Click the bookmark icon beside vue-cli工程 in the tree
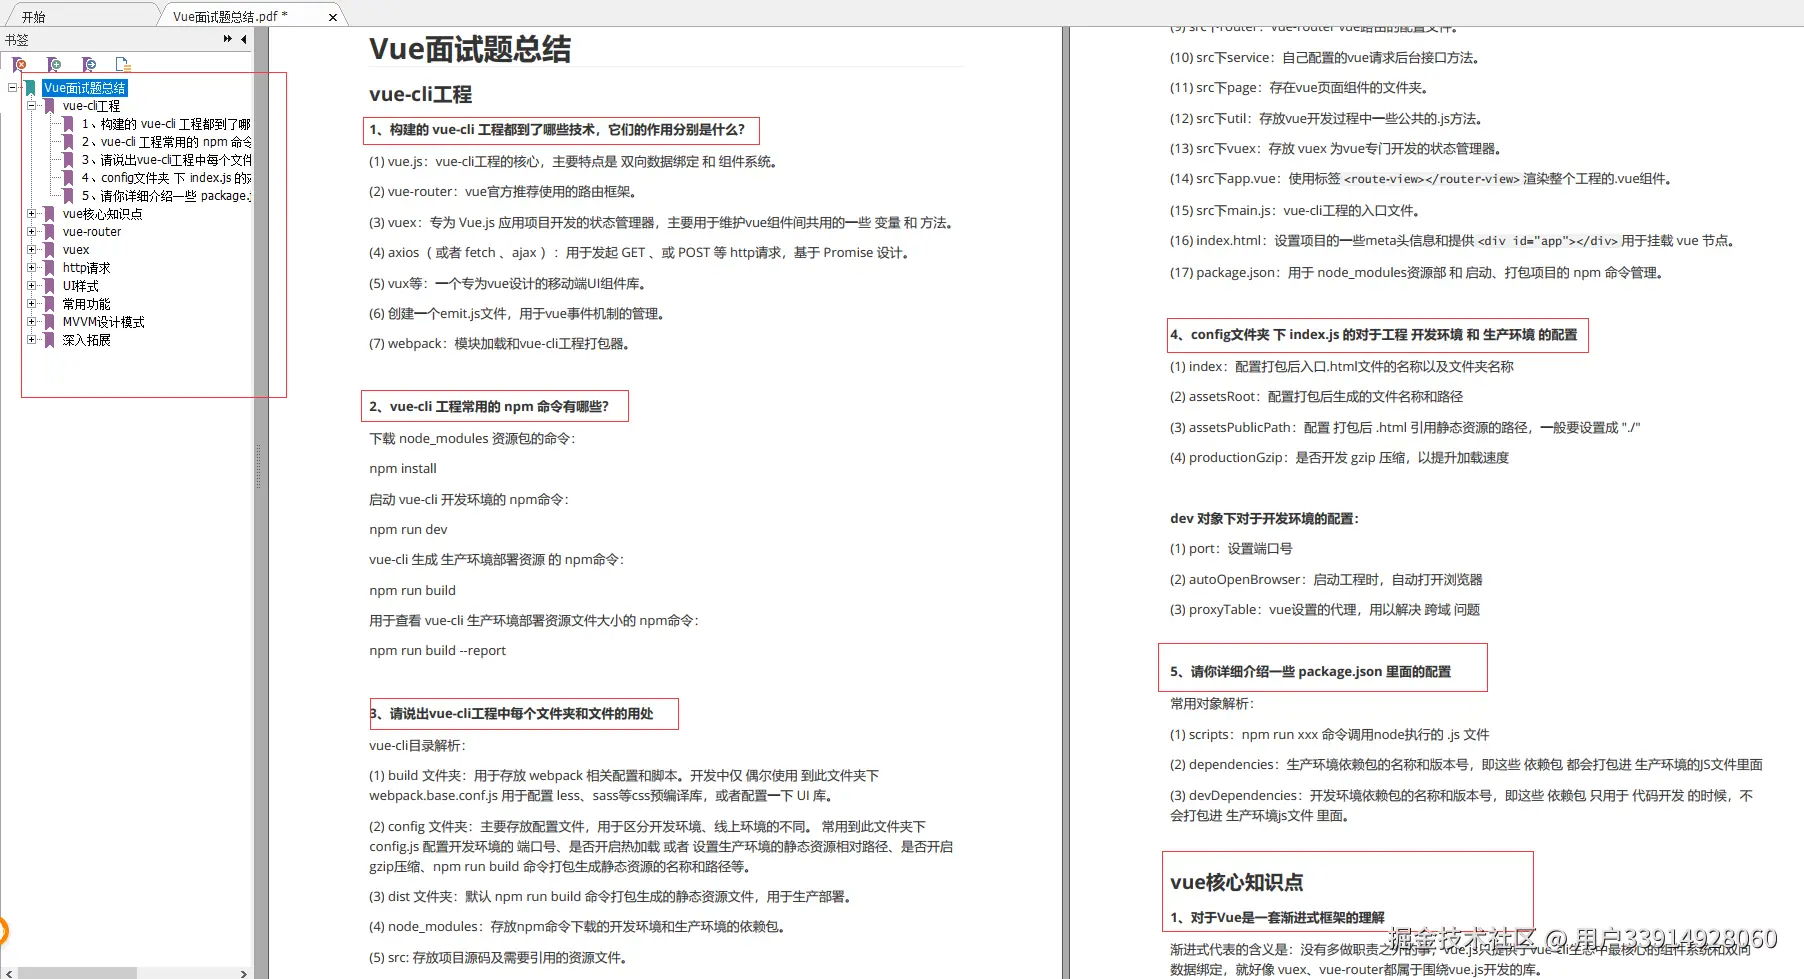Viewport: 1804px width, 979px height. click(x=49, y=106)
